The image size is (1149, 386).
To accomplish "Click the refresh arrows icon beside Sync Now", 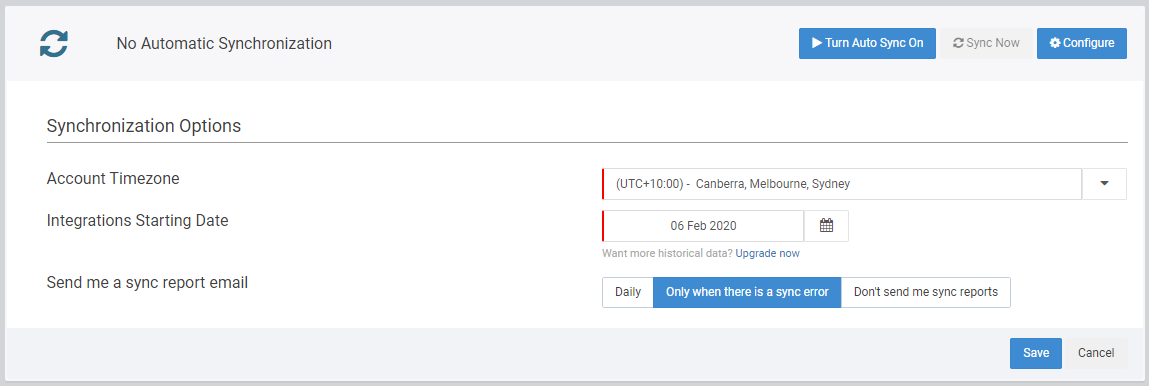I will (x=958, y=43).
